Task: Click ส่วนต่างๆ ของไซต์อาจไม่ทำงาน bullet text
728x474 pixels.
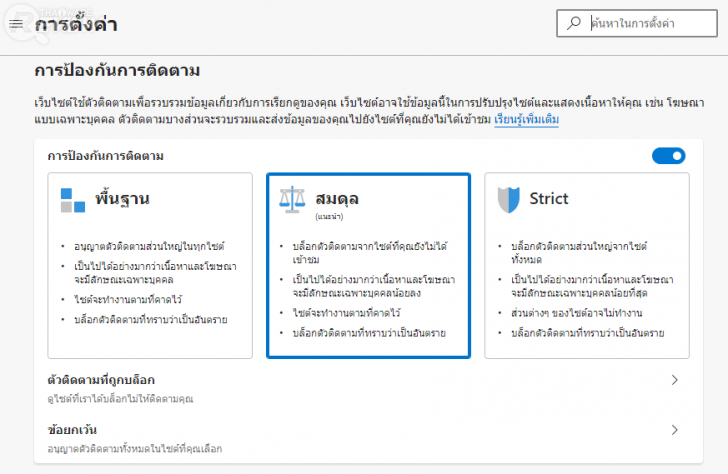Action: point(577,313)
